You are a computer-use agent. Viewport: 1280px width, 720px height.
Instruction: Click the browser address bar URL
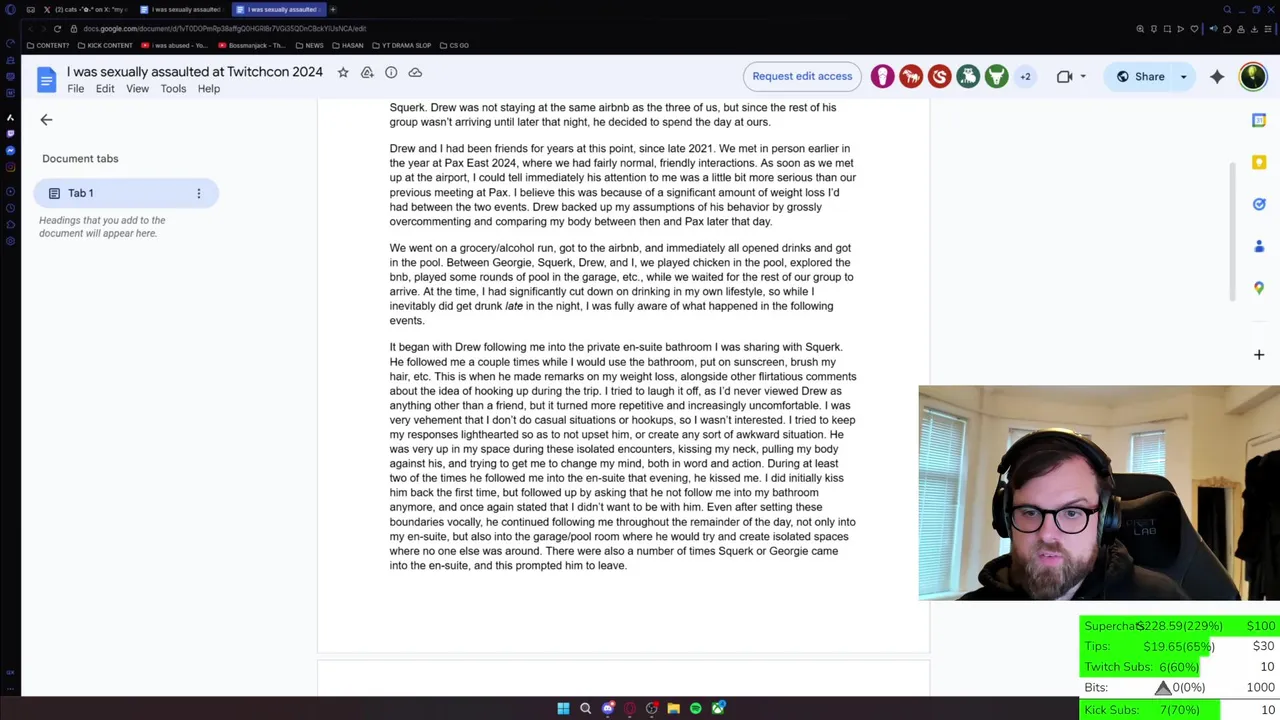click(224, 29)
